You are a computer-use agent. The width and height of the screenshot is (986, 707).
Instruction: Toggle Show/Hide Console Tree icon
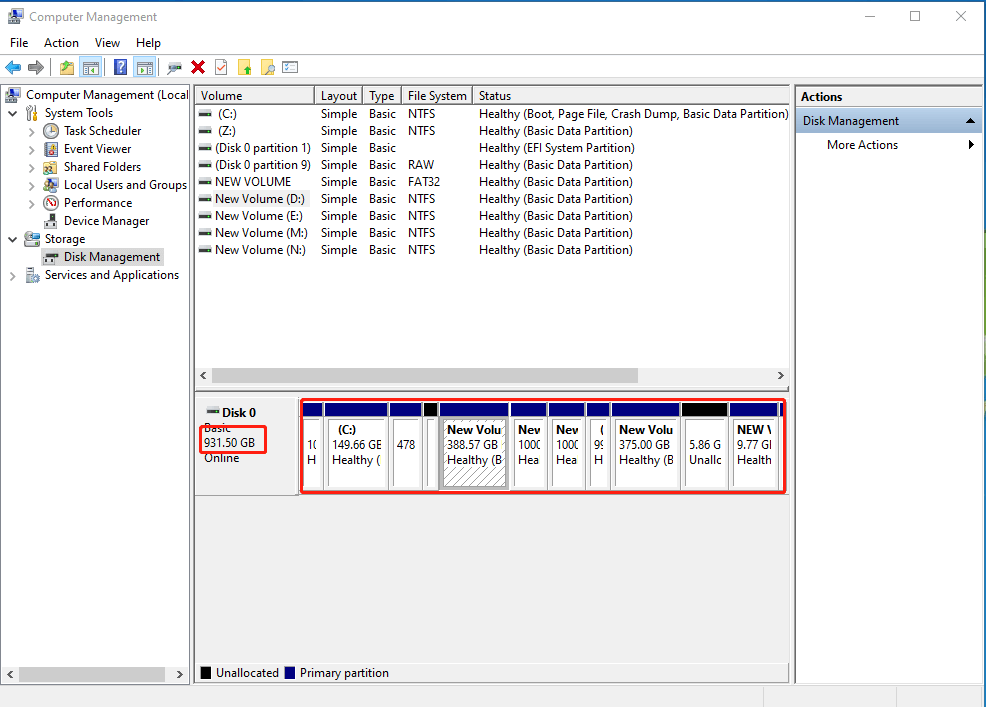pos(91,67)
